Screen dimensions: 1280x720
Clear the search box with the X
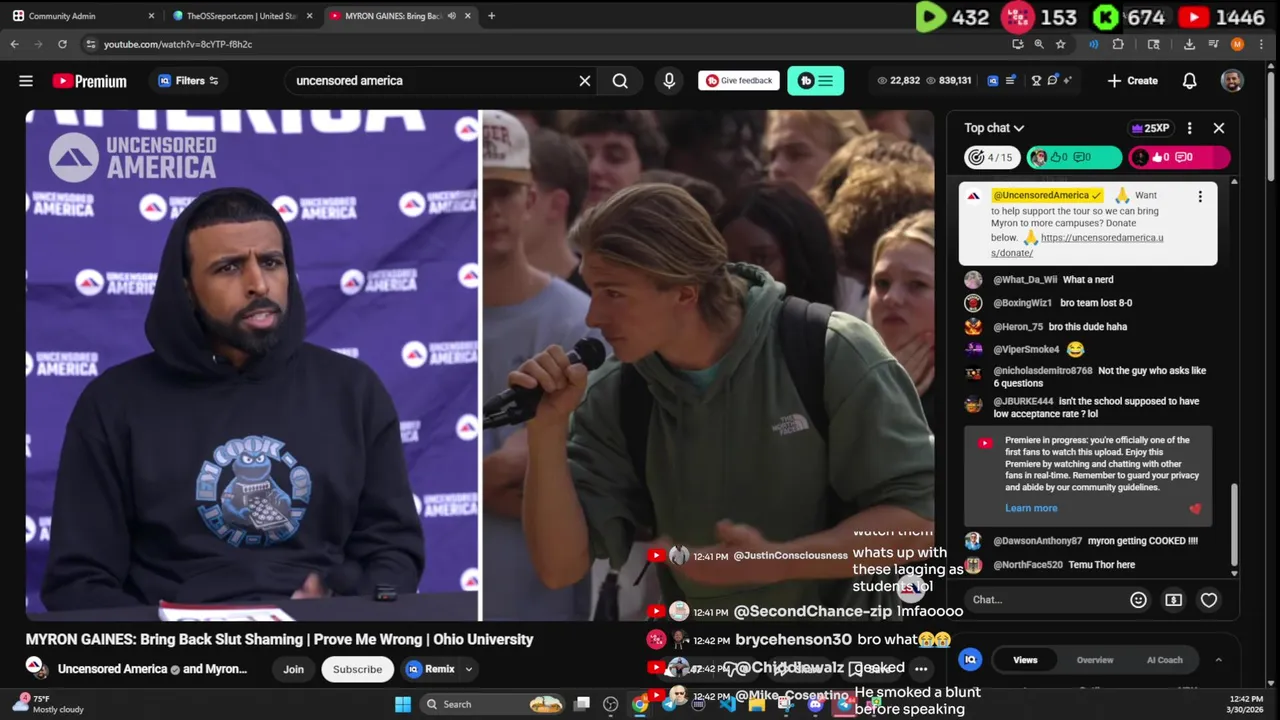(585, 81)
